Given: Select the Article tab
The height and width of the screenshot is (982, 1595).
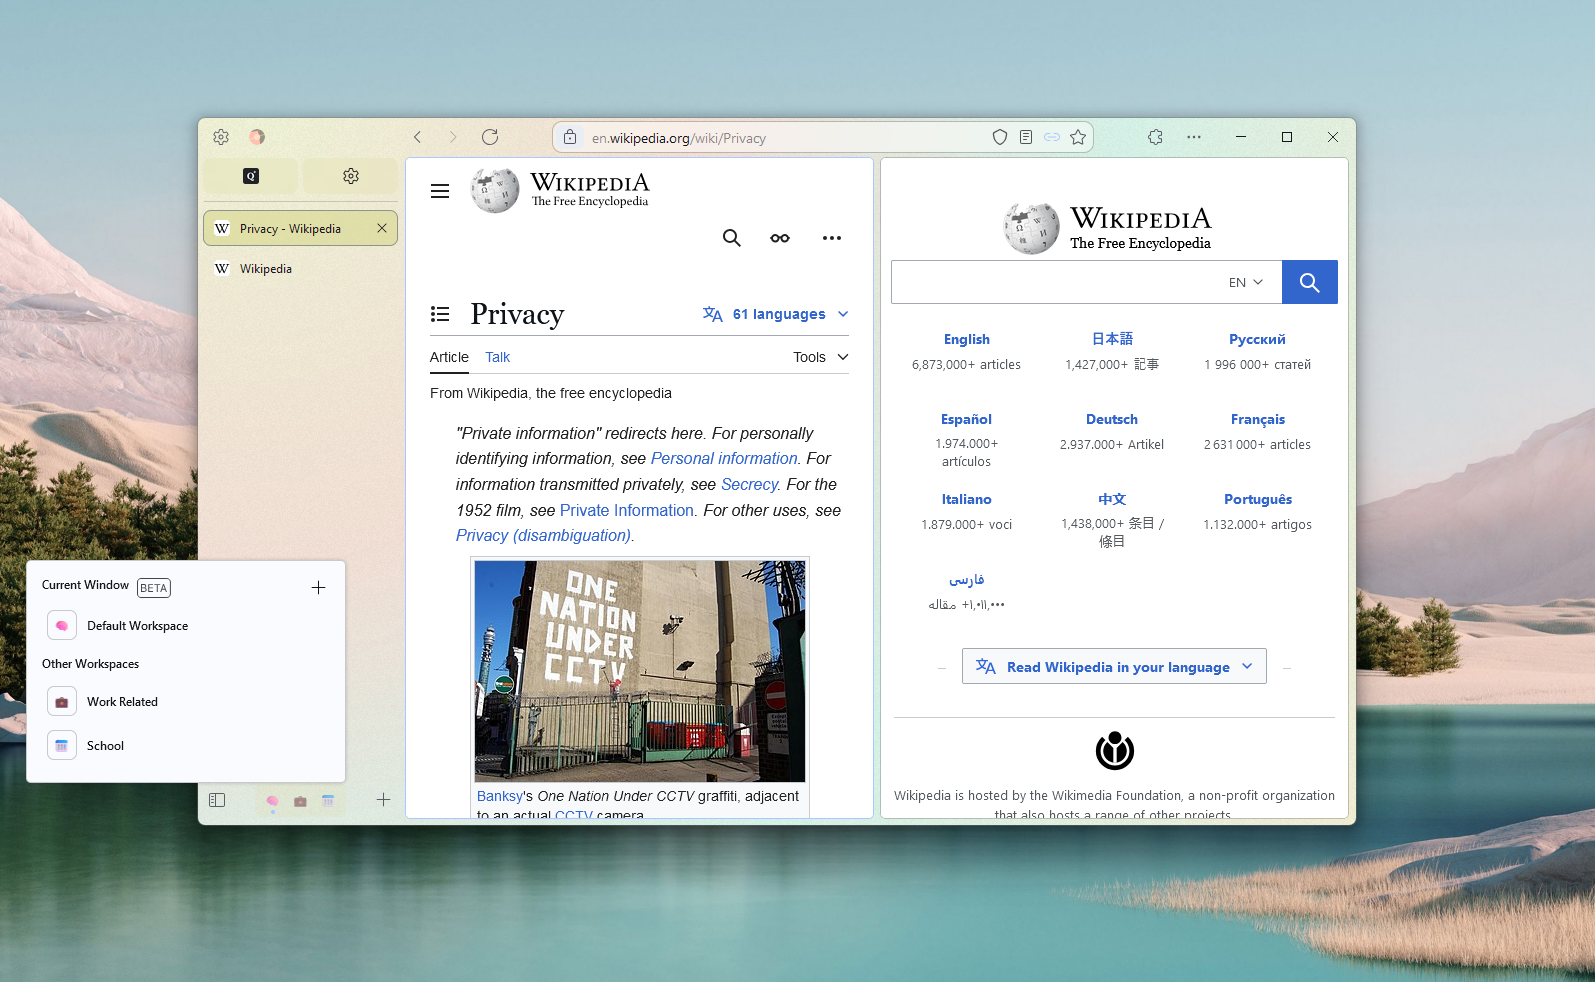Looking at the screenshot, I should click(x=449, y=357).
